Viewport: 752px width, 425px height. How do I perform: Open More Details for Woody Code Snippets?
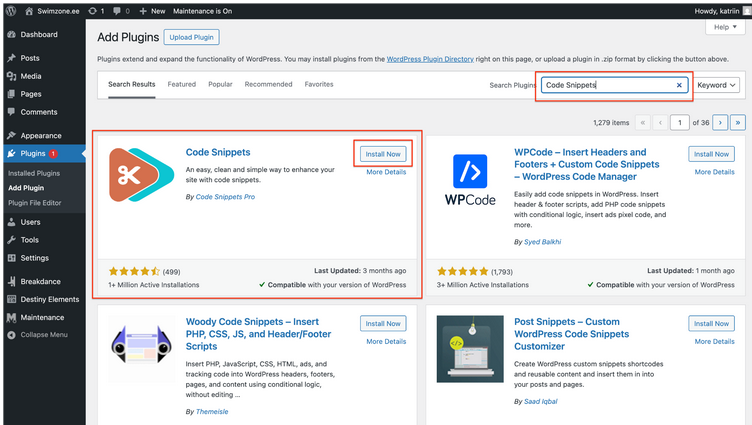(x=386, y=342)
